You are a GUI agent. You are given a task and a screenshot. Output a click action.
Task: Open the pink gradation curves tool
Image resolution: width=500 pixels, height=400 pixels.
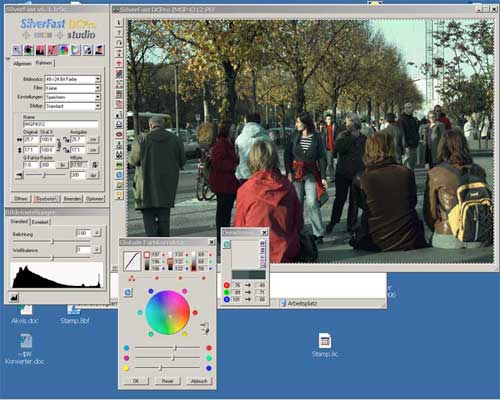(x=52, y=50)
